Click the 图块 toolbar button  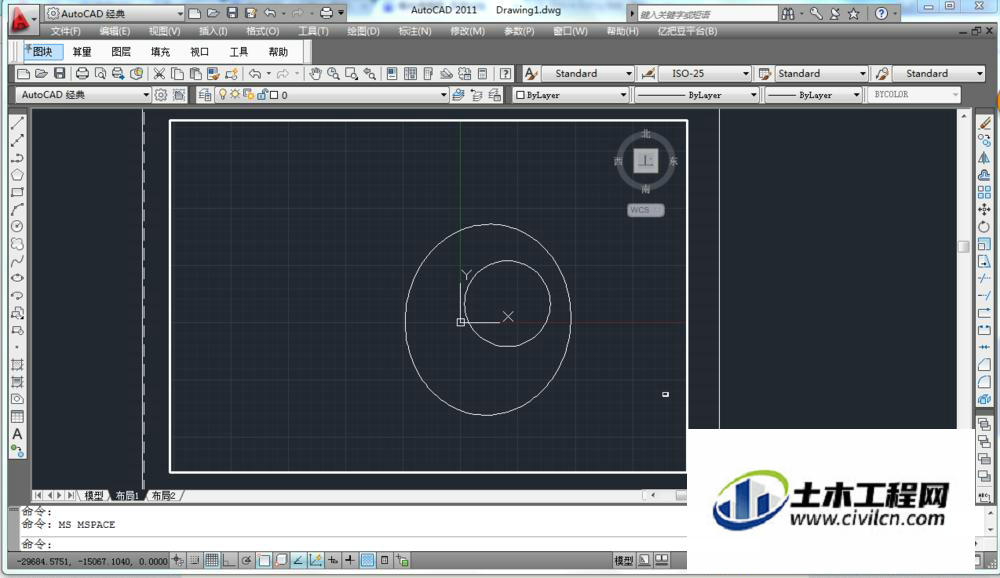tap(43, 52)
